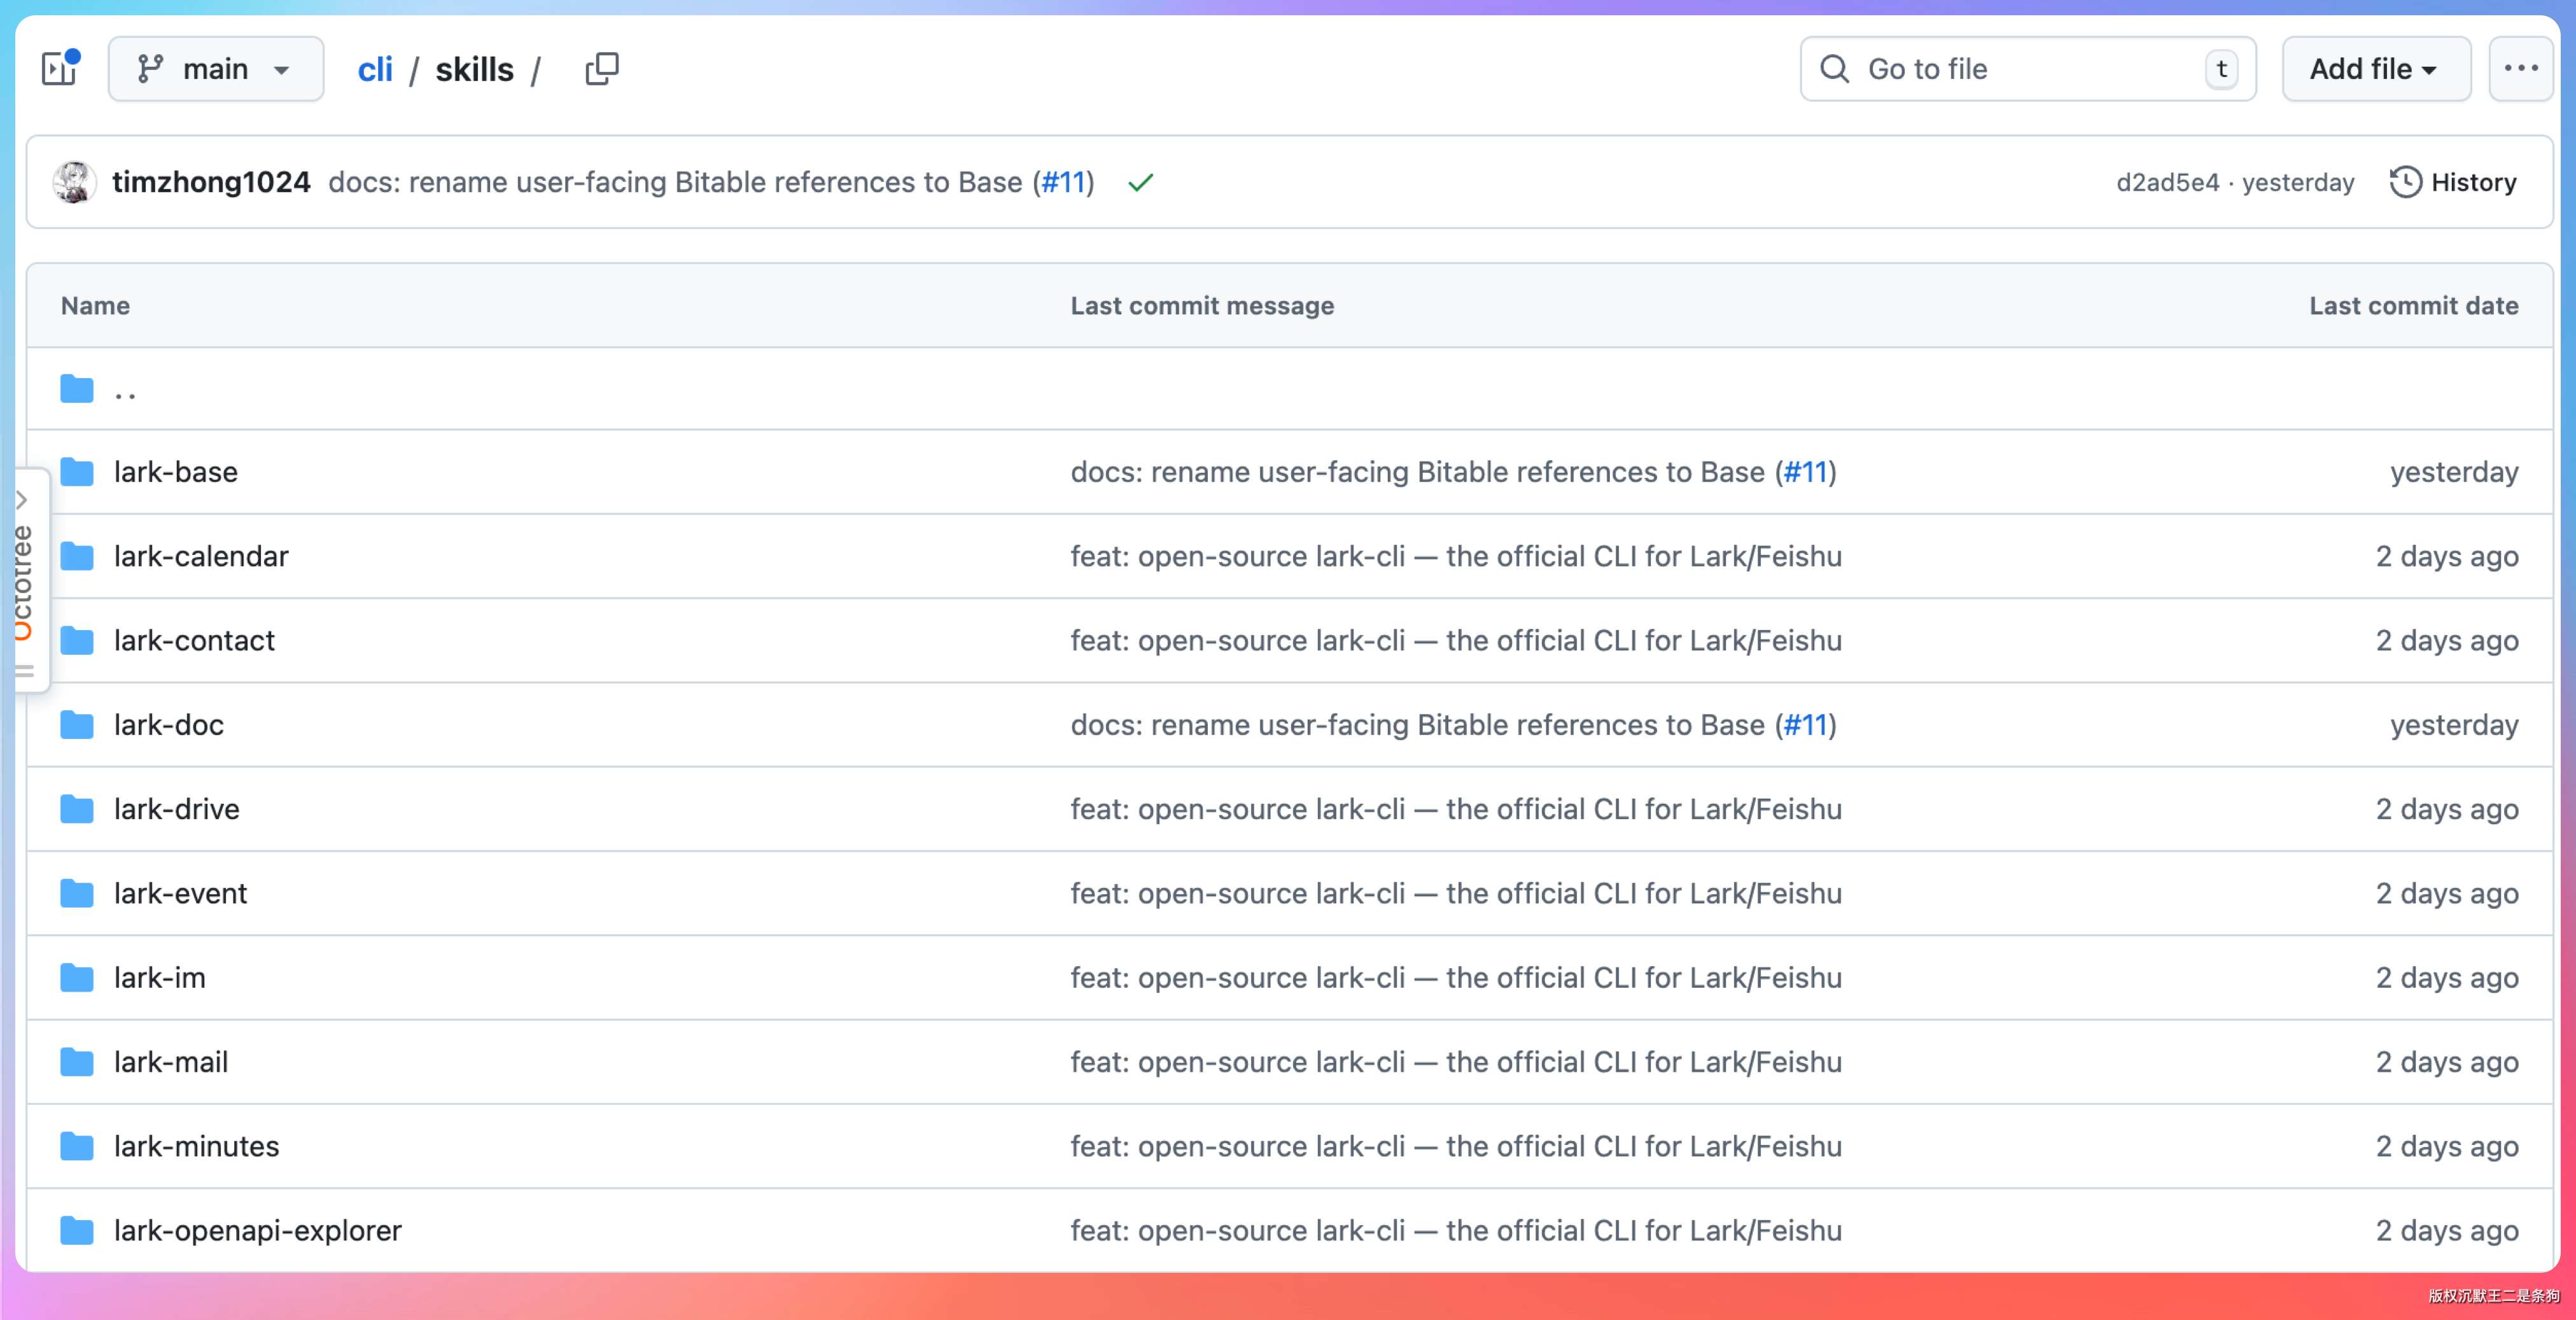Expand the Octotree sidebar panel
The width and height of the screenshot is (2576, 1320).
22,500
